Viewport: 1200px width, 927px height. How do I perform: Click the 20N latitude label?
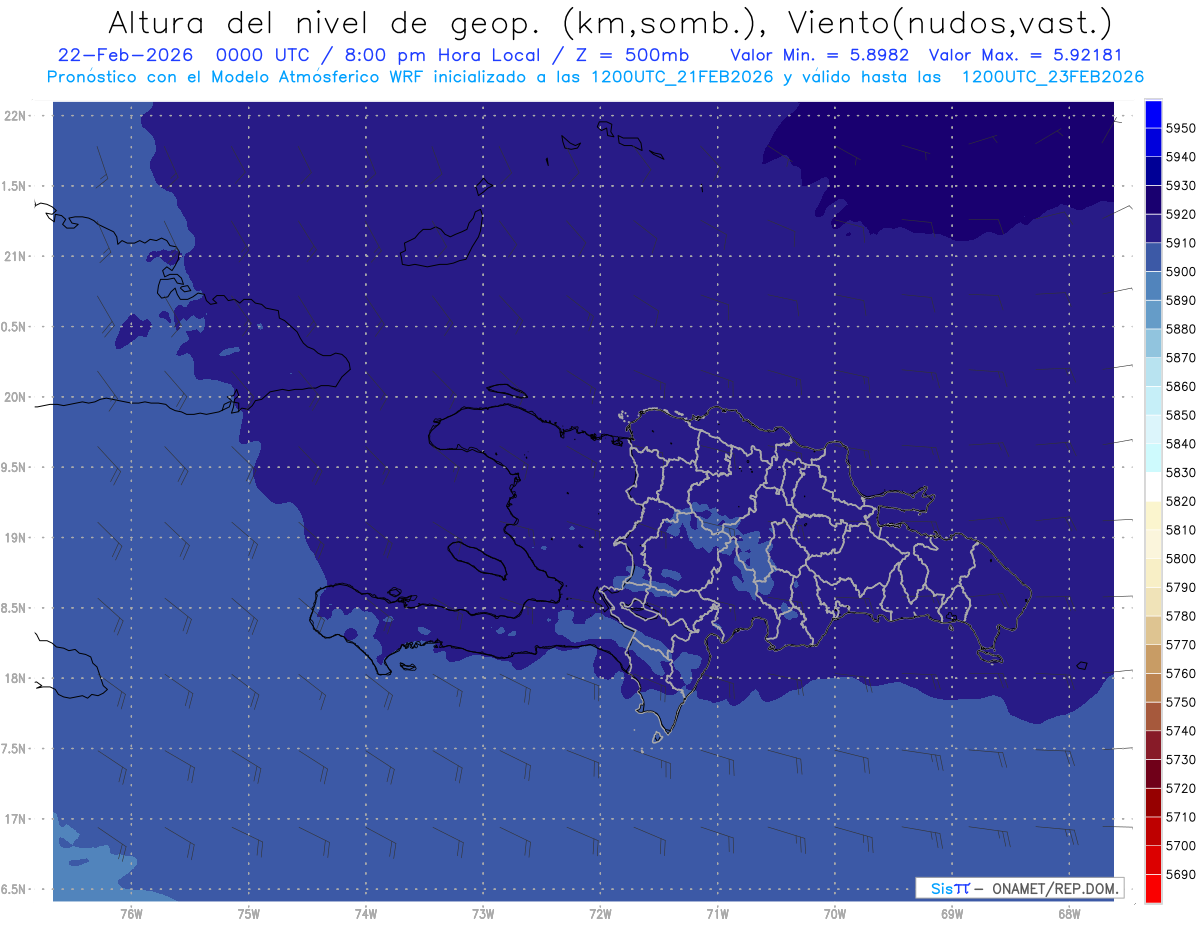pyautogui.click(x=14, y=397)
